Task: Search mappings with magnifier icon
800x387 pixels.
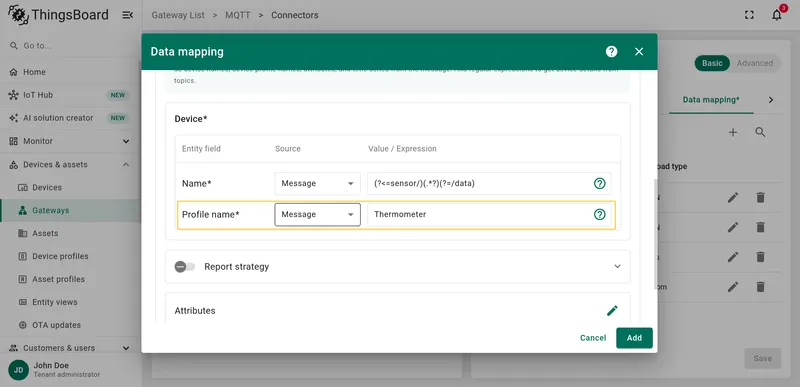Action: pyautogui.click(x=760, y=133)
